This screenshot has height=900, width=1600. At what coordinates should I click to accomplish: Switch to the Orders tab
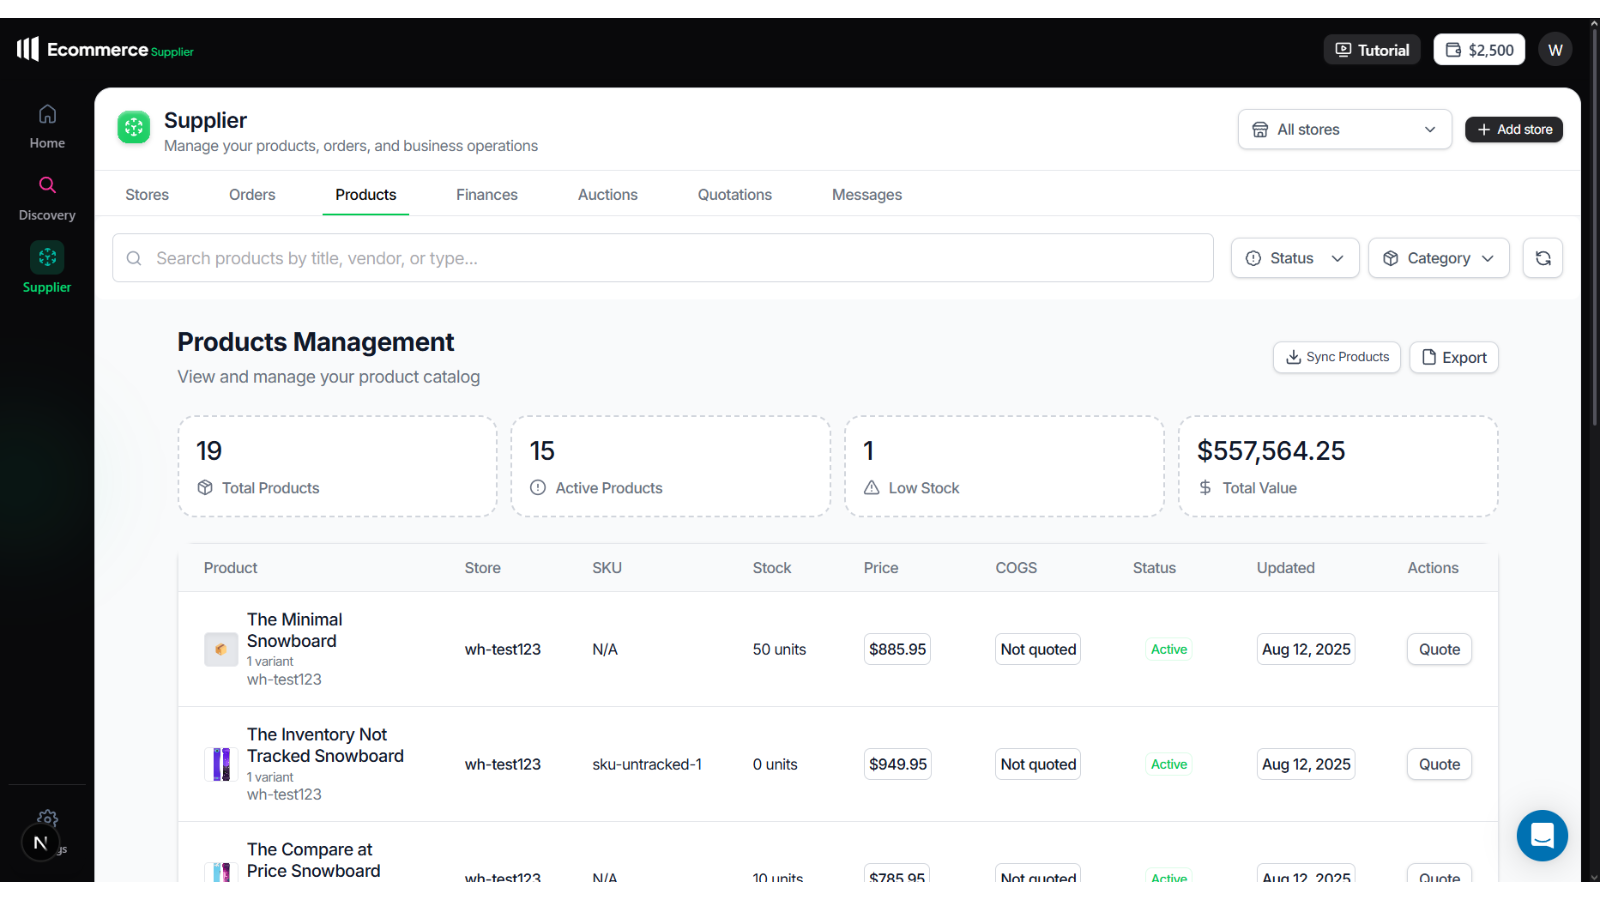point(251,194)
